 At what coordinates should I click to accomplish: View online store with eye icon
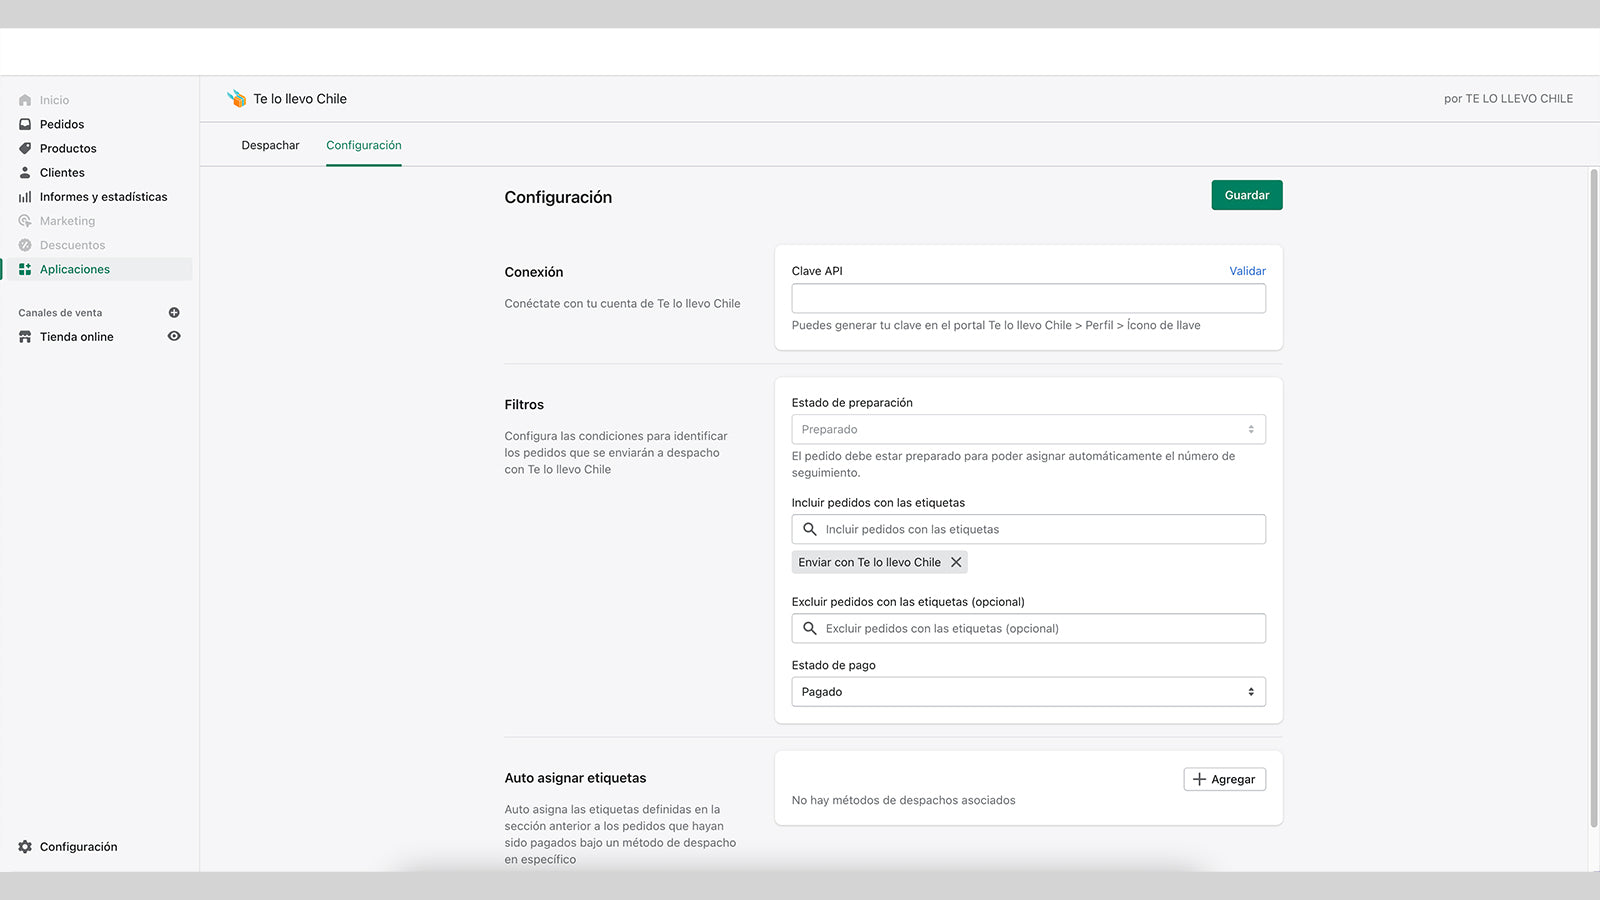[x=174, y=336]
